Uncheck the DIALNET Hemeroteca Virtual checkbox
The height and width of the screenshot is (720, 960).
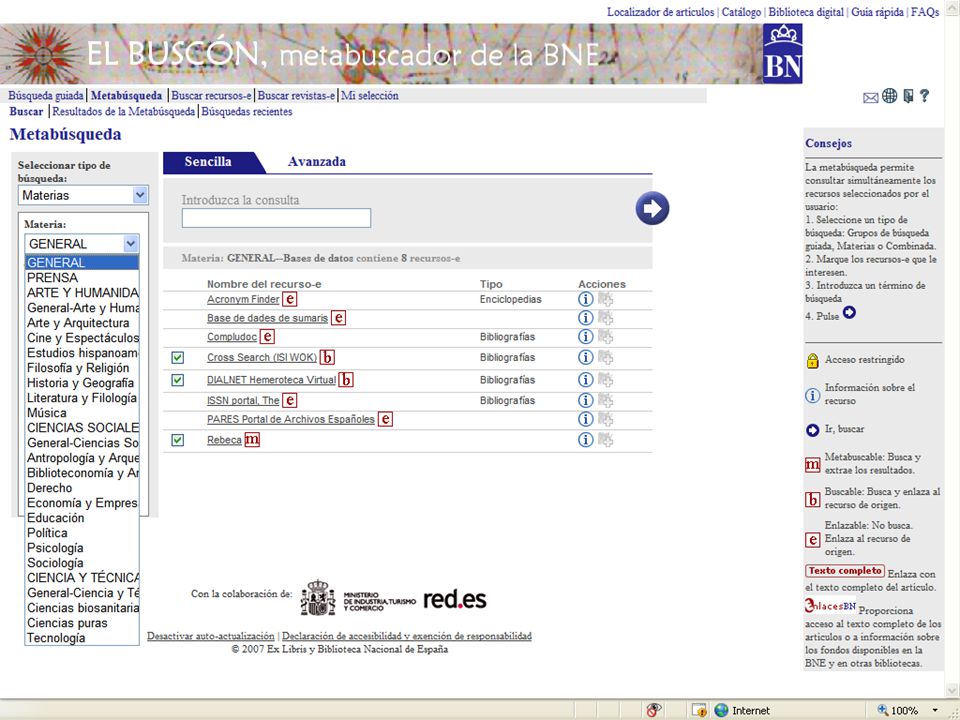178,380
